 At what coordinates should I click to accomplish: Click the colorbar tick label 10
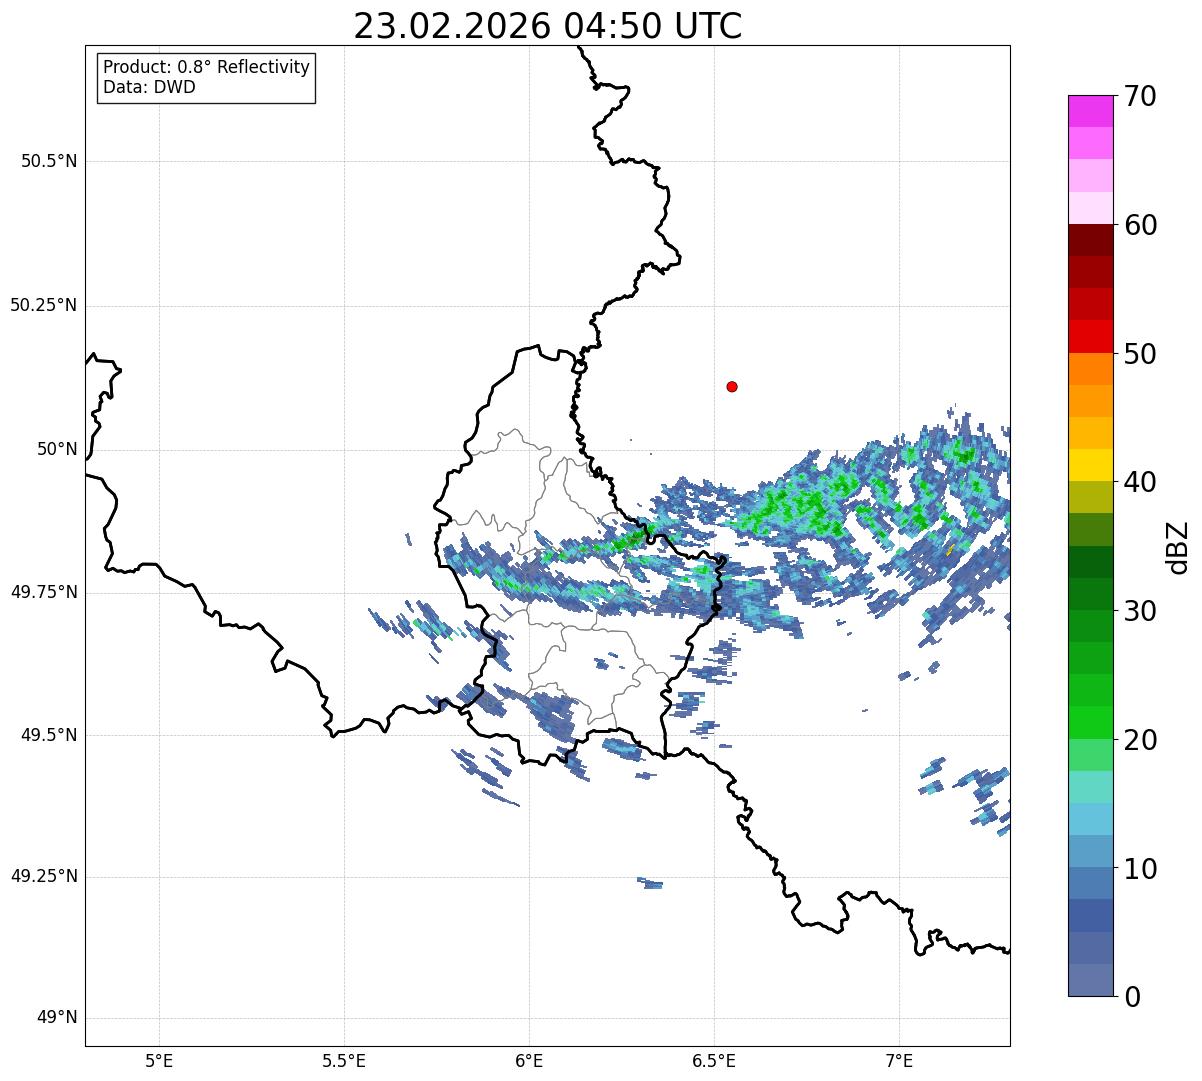[1140, 869]
